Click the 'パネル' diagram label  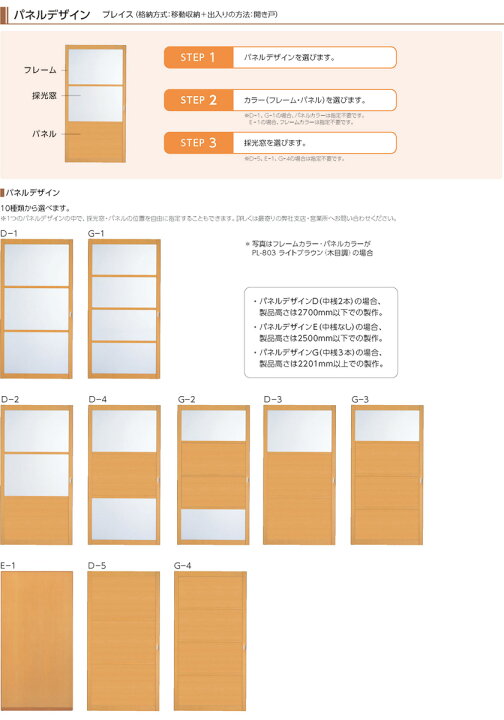[44, 134]
